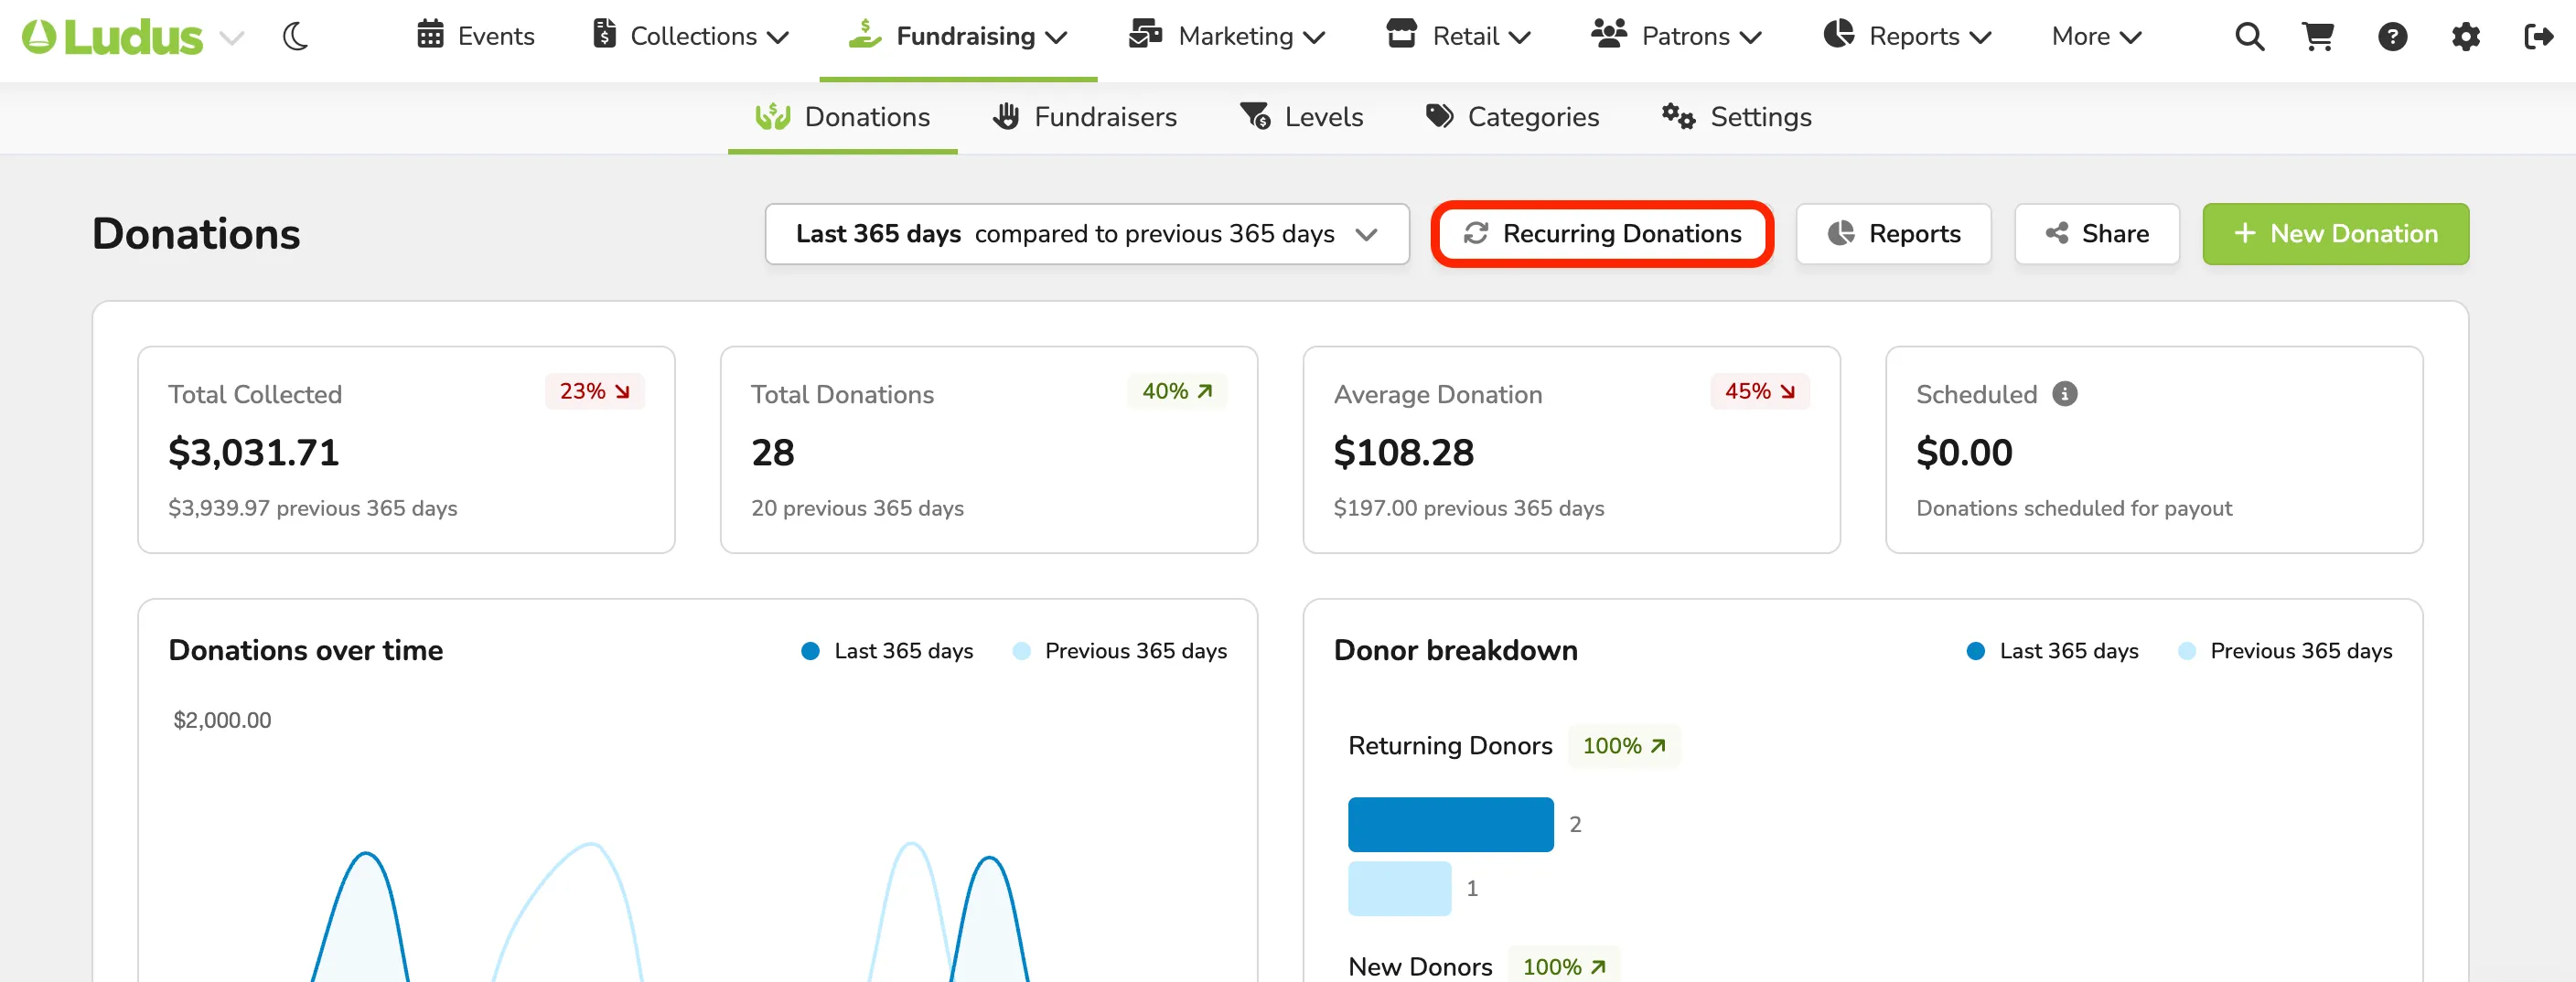Image resolution: width=2576 pixels, height=982 pixels.
Task: Expand the More menu
Action: pyautogui.click(x=2096, y=36)
